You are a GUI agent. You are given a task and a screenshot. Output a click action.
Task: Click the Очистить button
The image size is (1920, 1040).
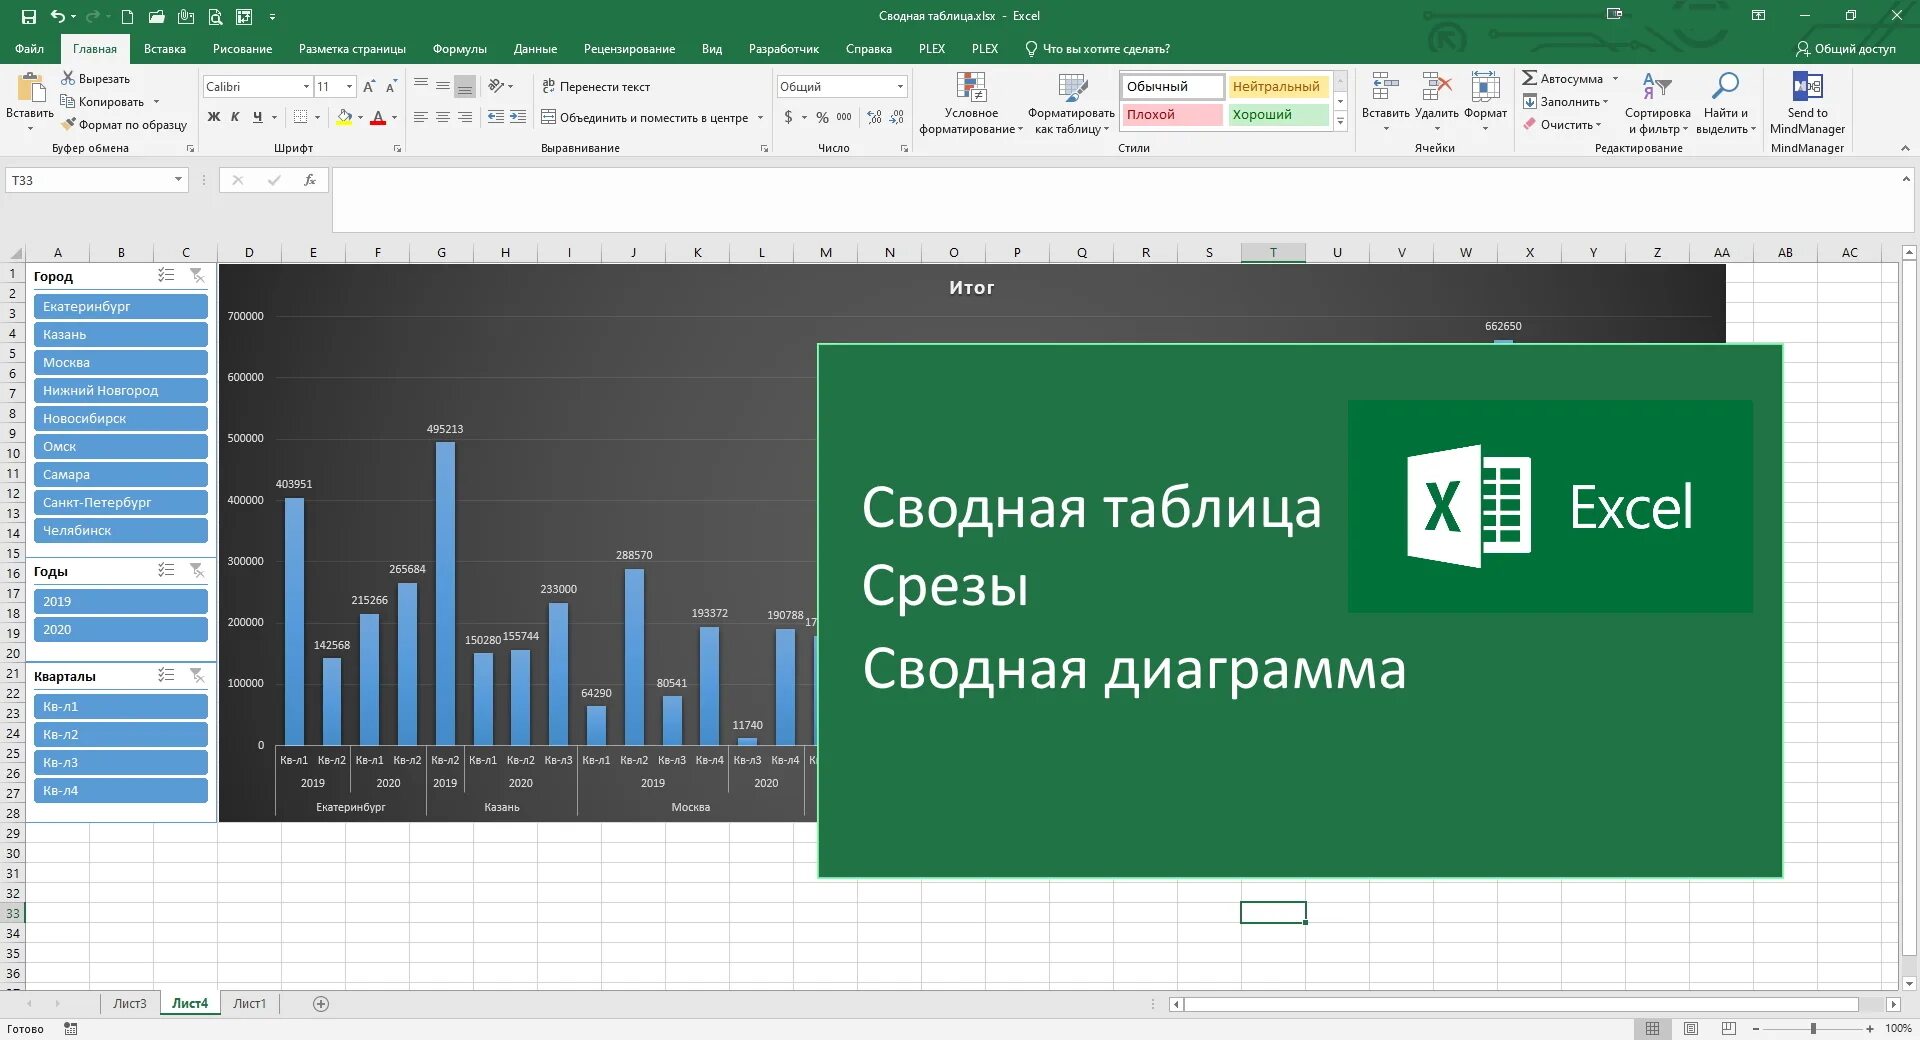[x=1559, y=125]
